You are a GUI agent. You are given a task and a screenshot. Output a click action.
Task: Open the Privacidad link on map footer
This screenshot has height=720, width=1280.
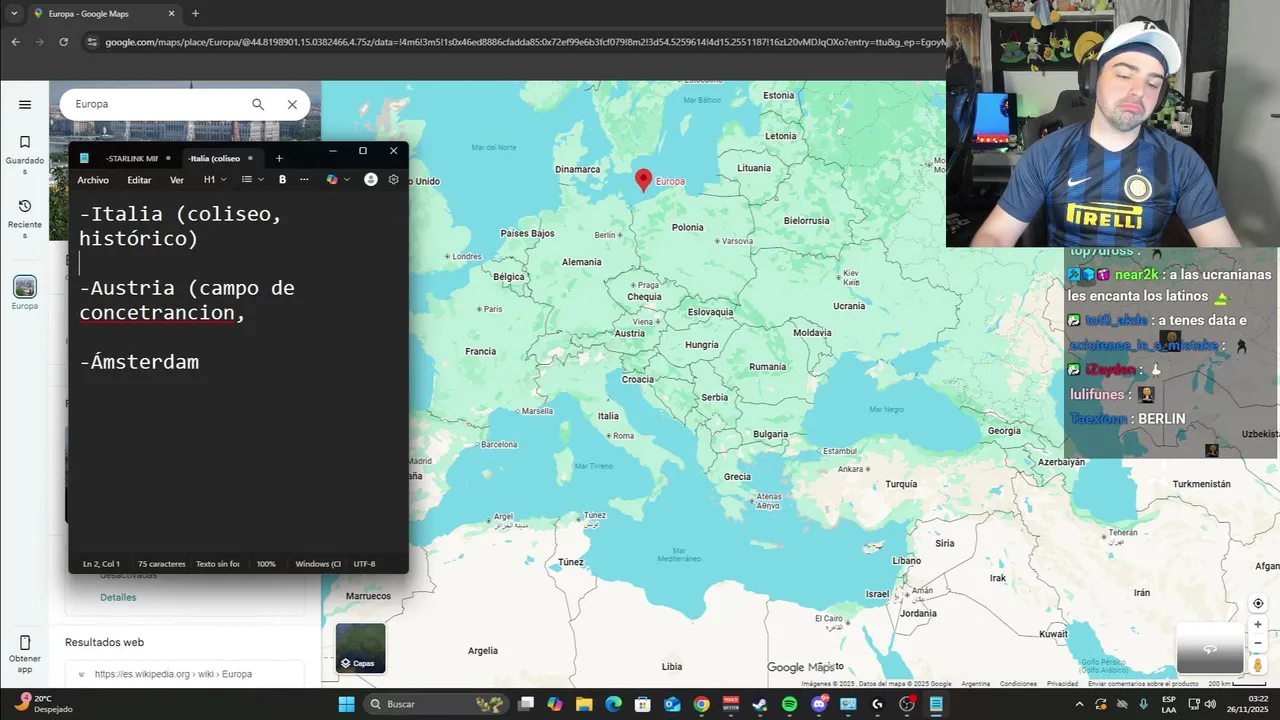pos(1062,684)
